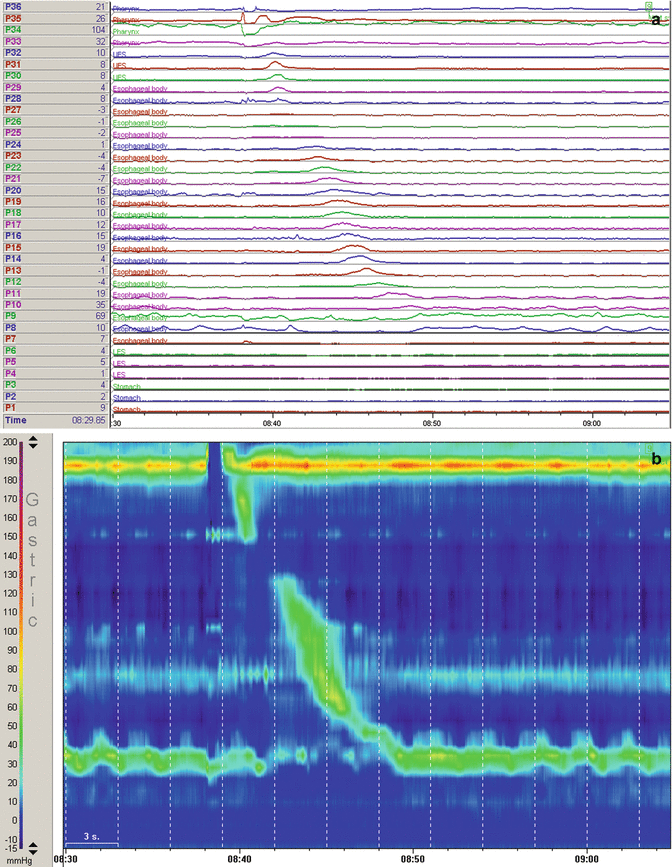
Task: Click the 08:40 marker on the contour time axis
Action: click(x=240, y=859)
